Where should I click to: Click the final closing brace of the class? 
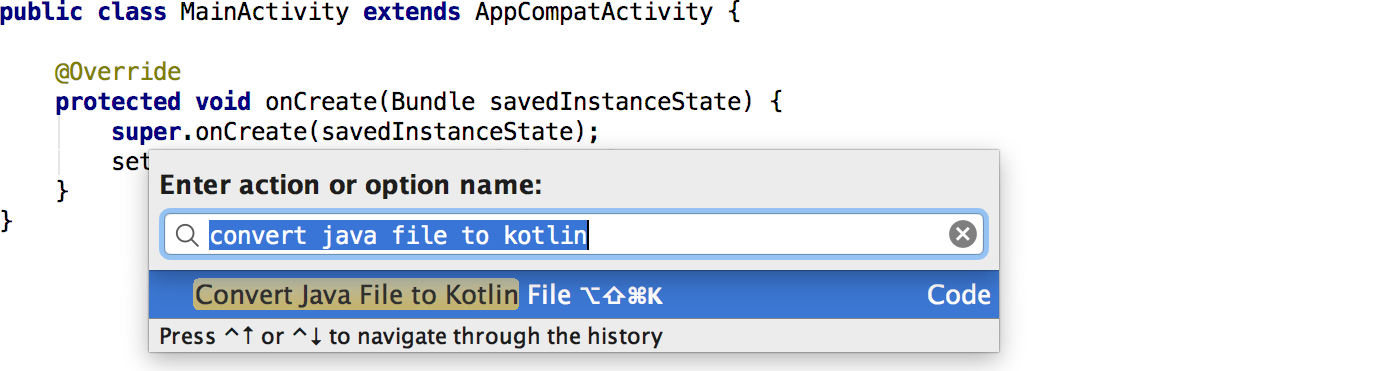point(7,220)
